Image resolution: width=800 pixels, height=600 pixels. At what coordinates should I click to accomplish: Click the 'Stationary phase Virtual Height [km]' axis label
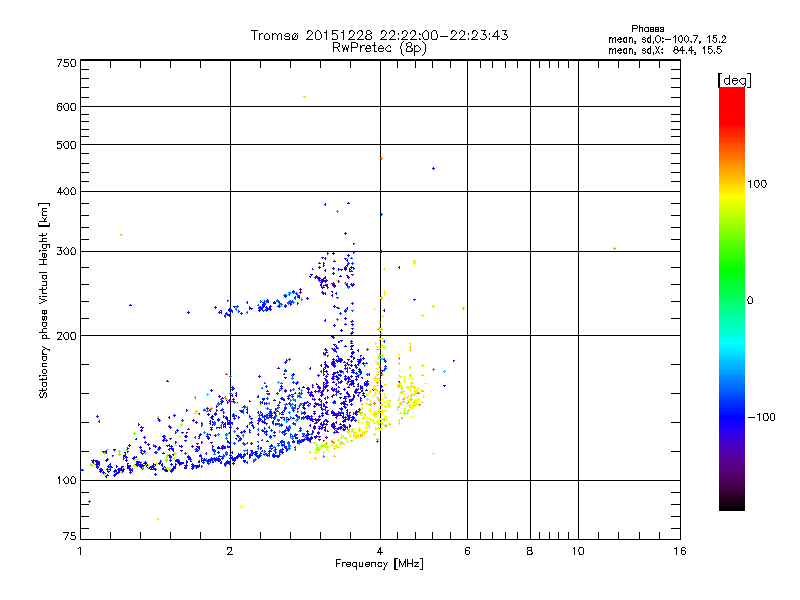click(43, 300)
